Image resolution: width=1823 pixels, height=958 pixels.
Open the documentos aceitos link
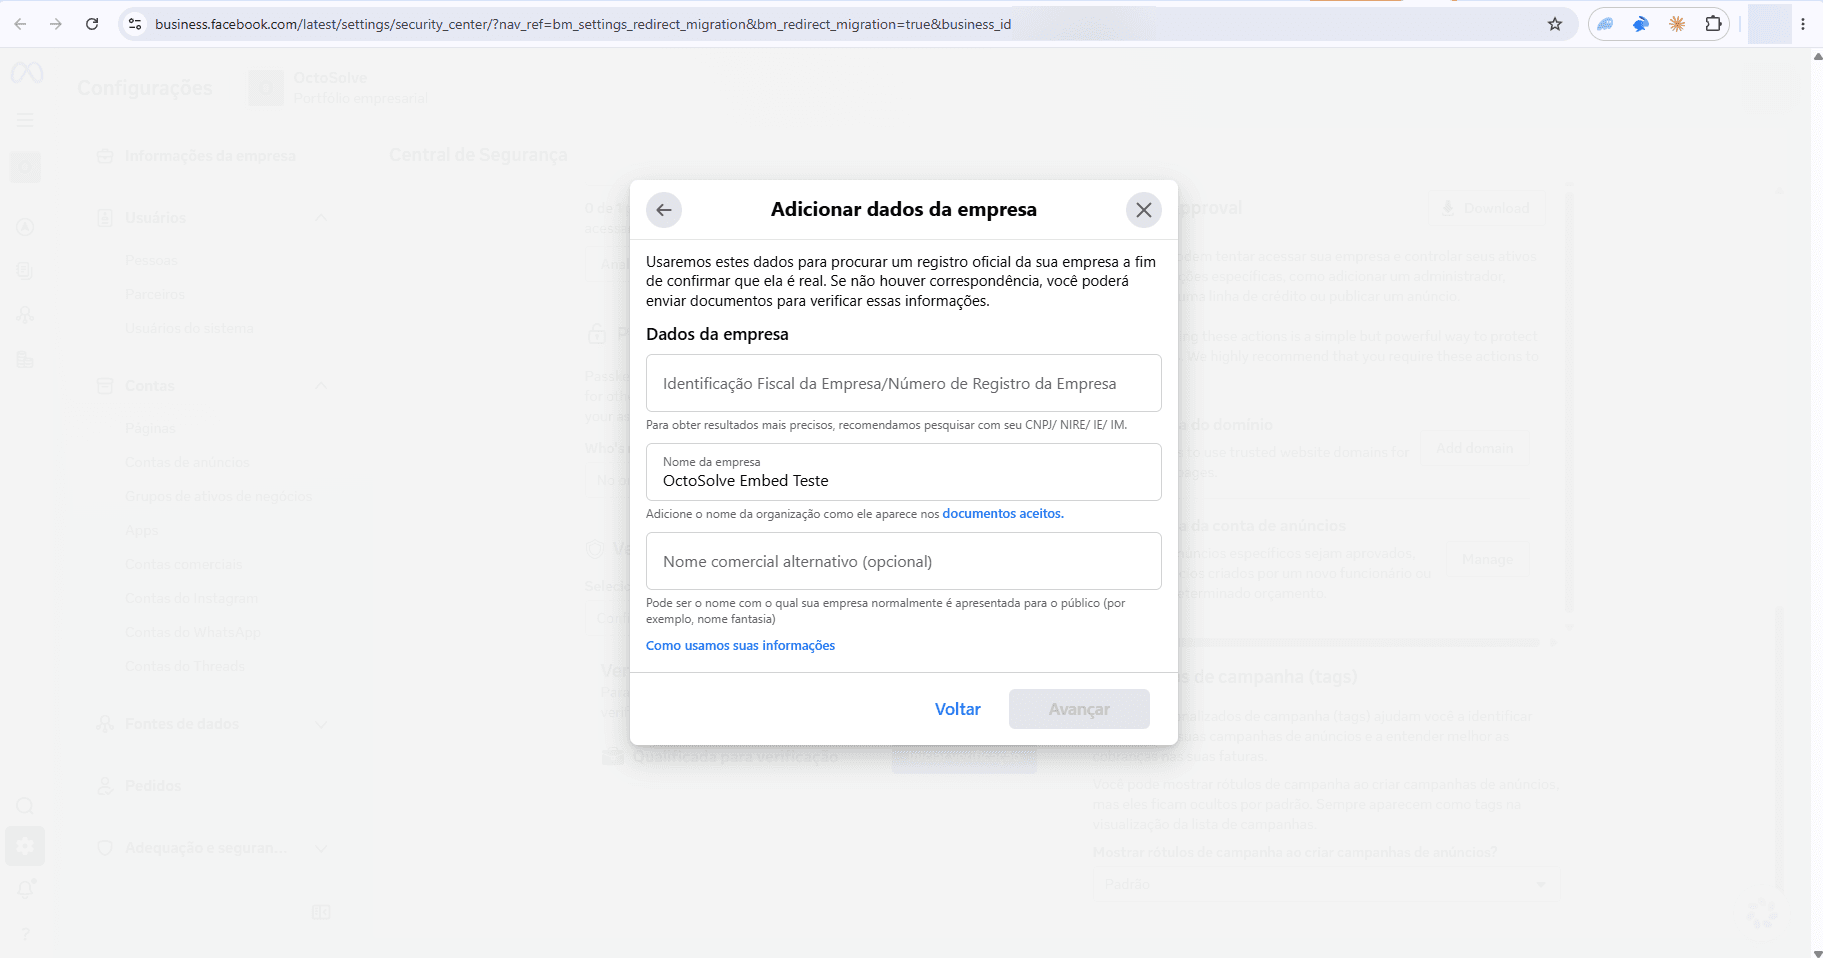[1003, 514]
